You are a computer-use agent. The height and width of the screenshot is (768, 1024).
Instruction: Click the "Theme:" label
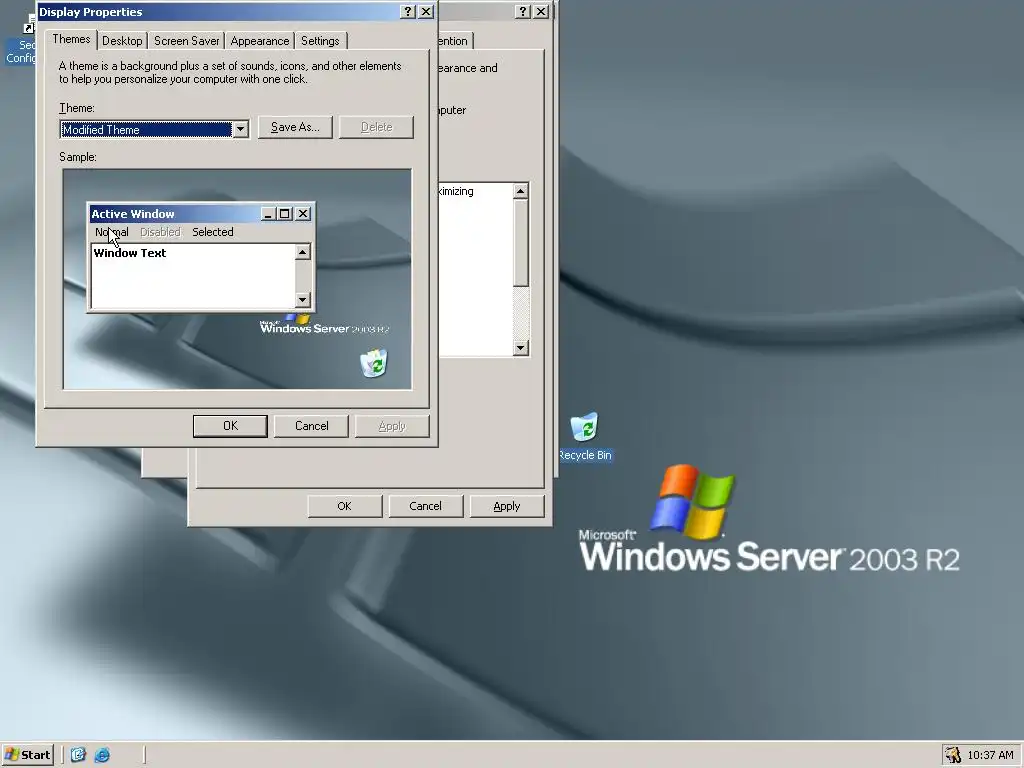pyautogui.click(x=76, y=108)
